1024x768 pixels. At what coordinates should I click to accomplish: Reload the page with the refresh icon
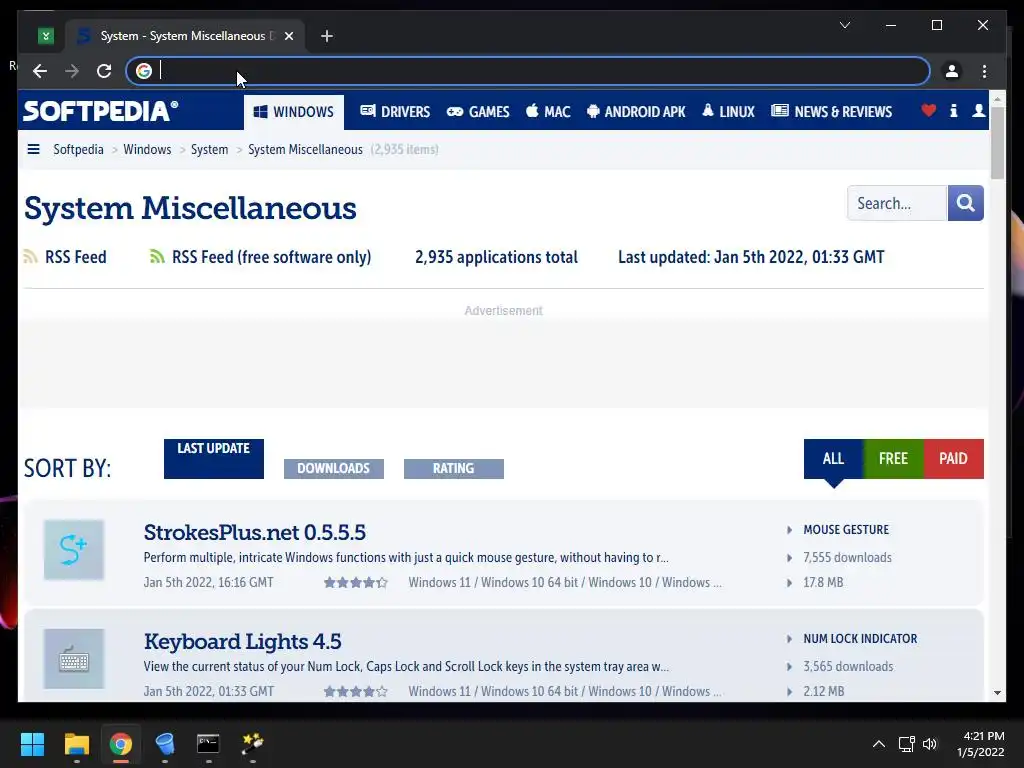pos(104,71)
